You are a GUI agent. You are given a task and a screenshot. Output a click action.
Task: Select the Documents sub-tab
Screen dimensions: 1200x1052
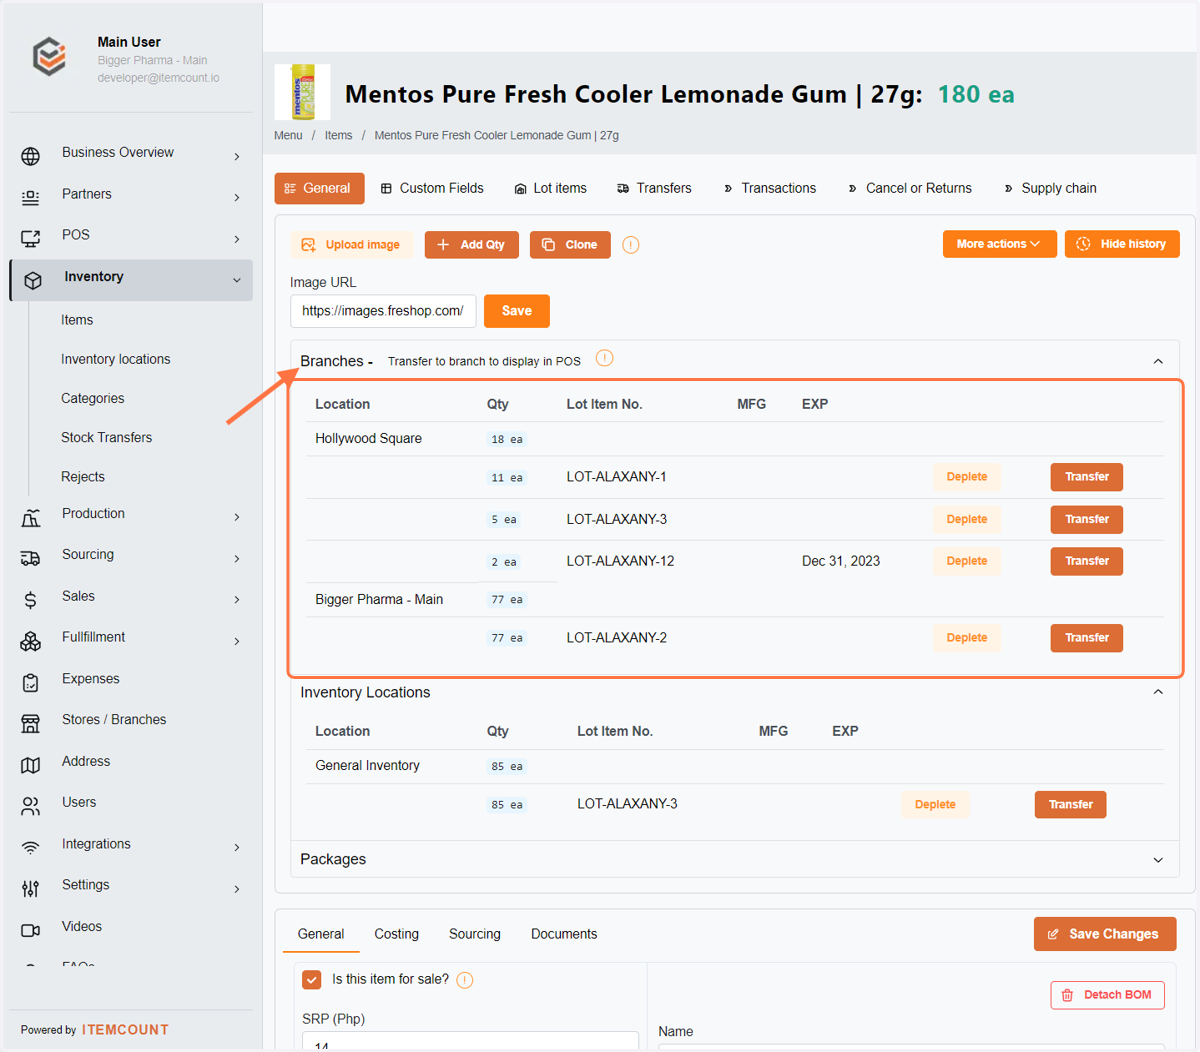coord(564,934)
